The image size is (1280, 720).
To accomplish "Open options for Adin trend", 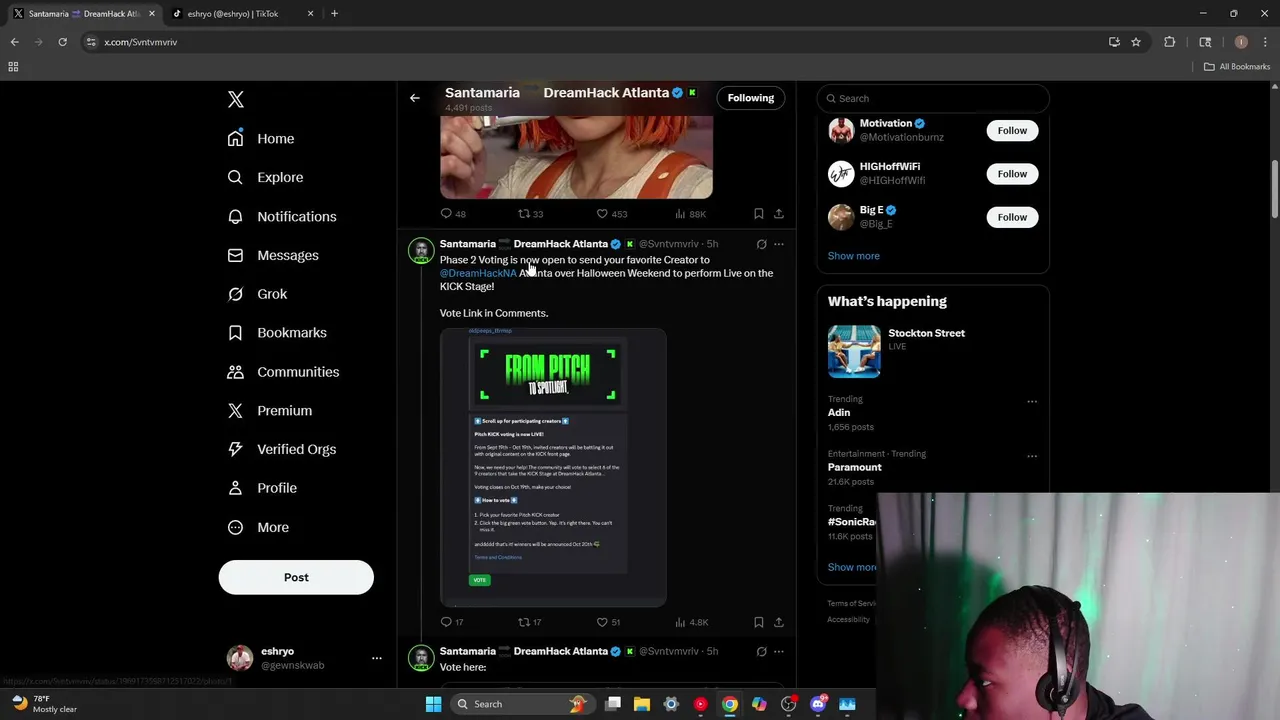I will 1031,402.
